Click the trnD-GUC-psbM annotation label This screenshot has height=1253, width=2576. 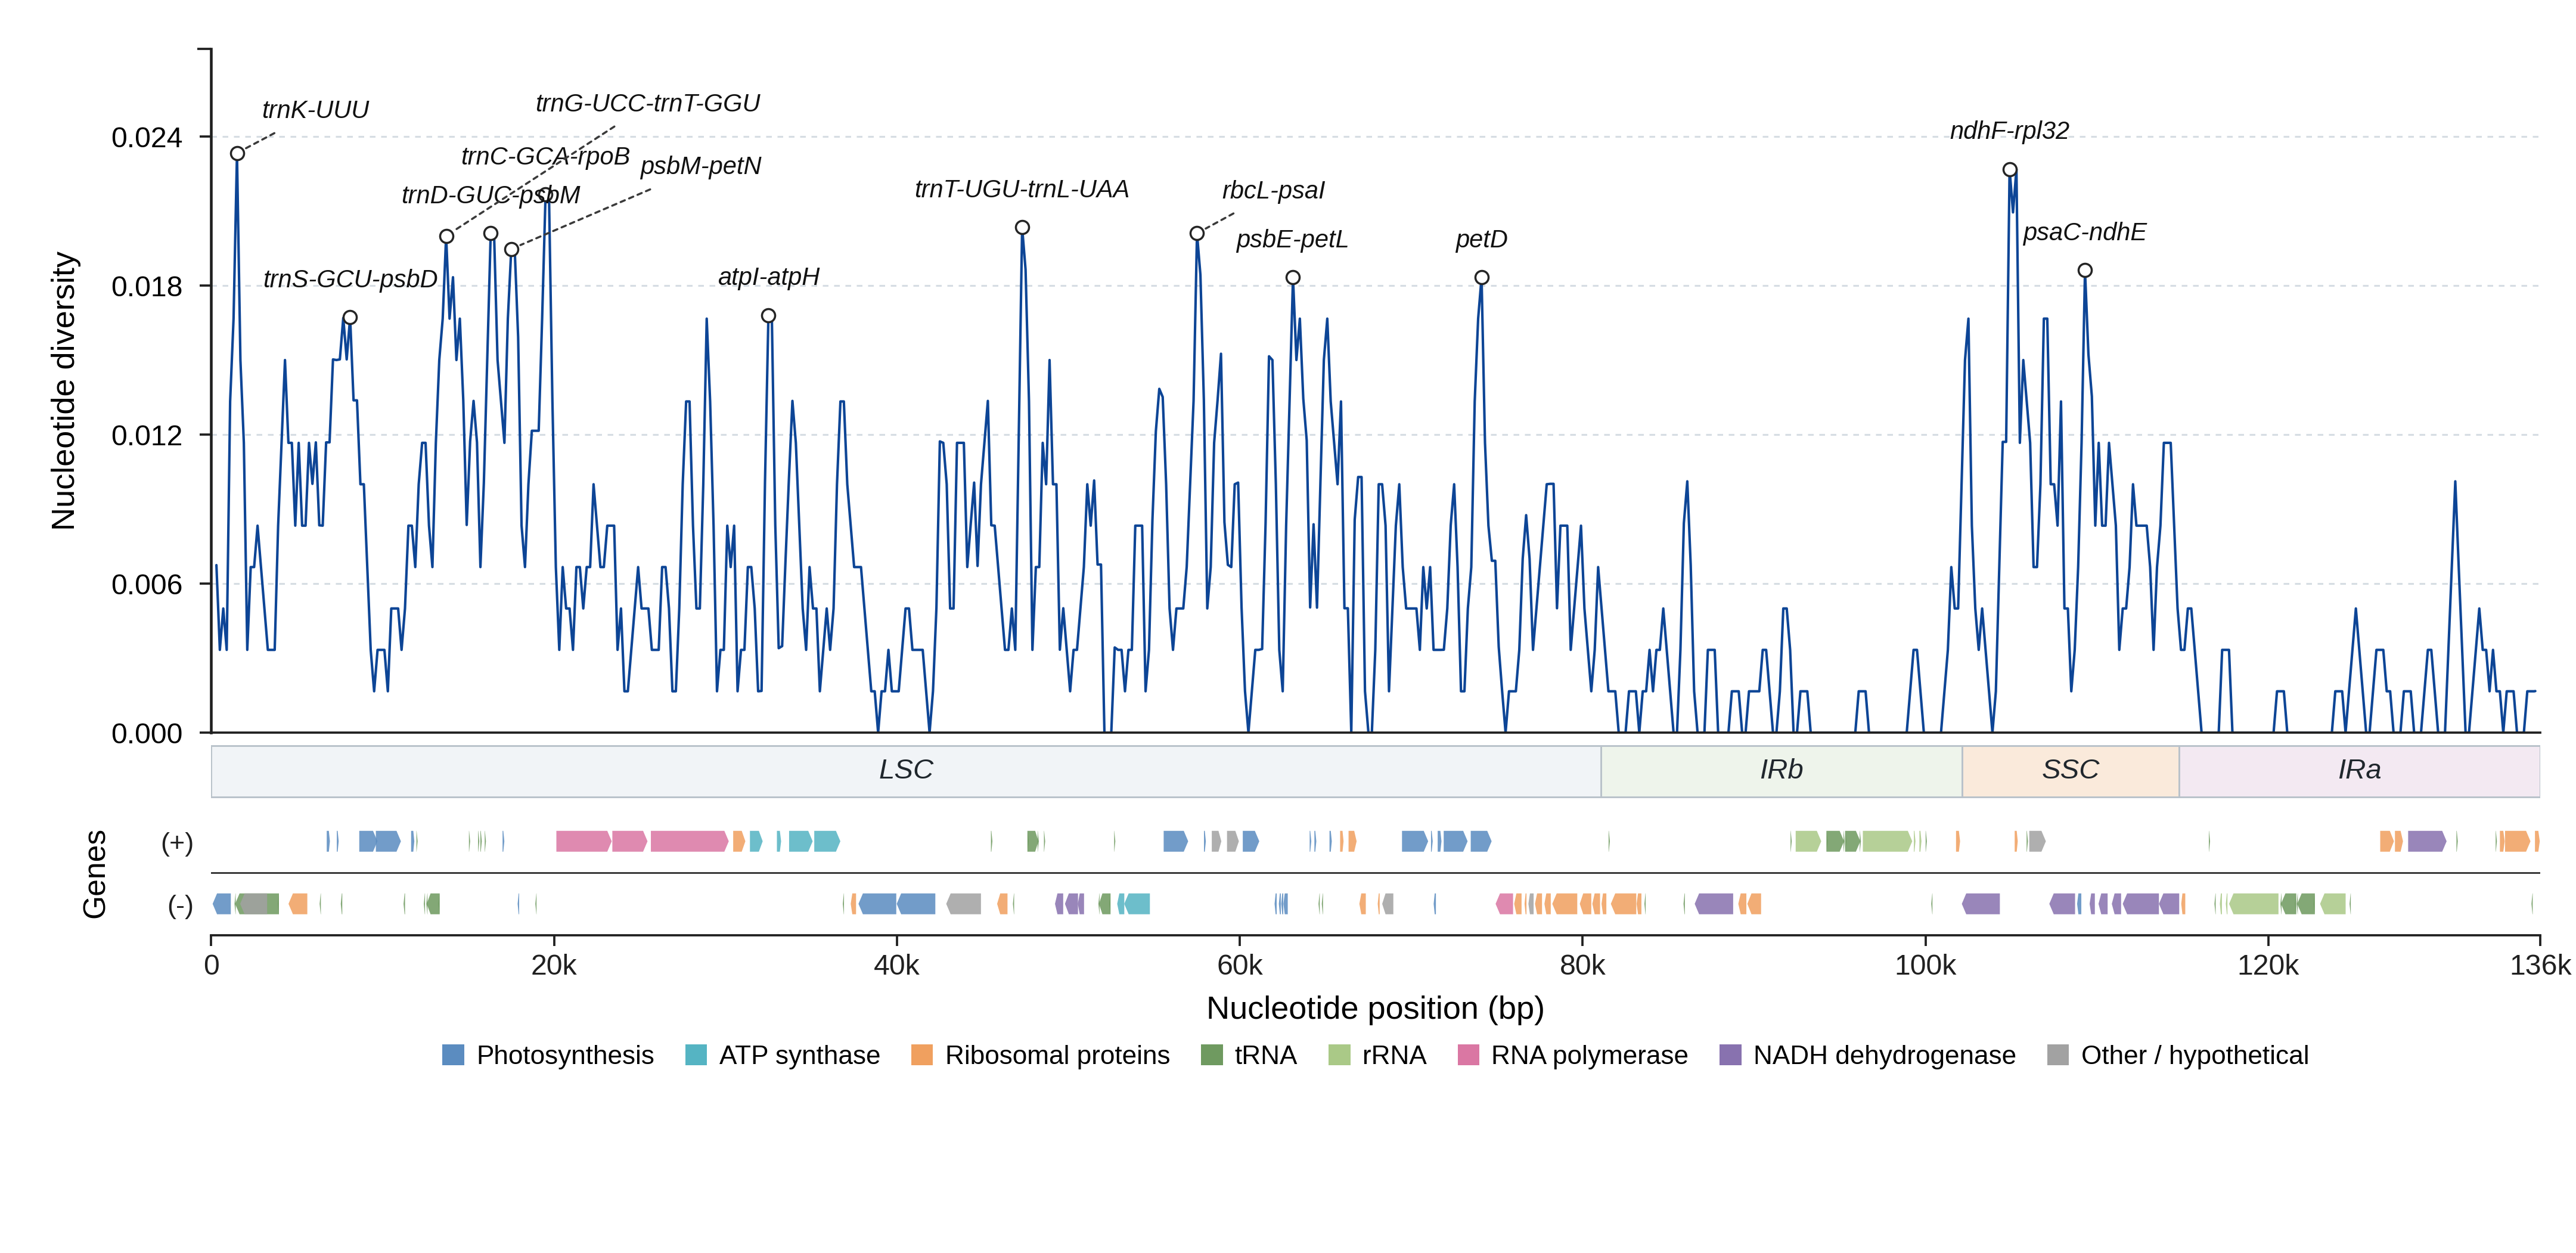[x=490, y=195]
